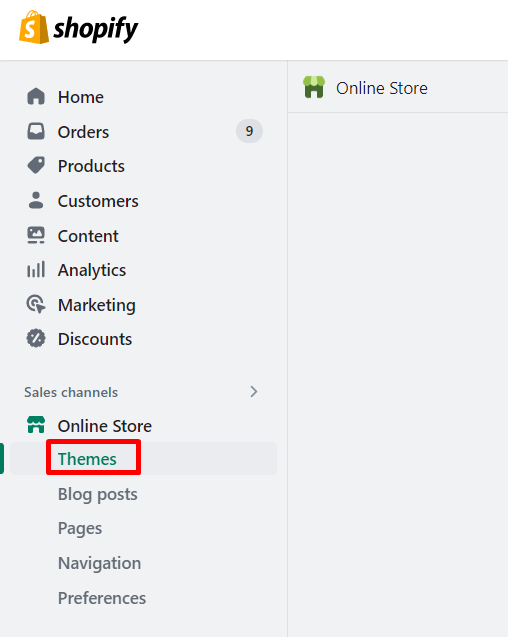Click the Content image icon
508x637 pixels.
pyautogui.click(x=36, y=235)
